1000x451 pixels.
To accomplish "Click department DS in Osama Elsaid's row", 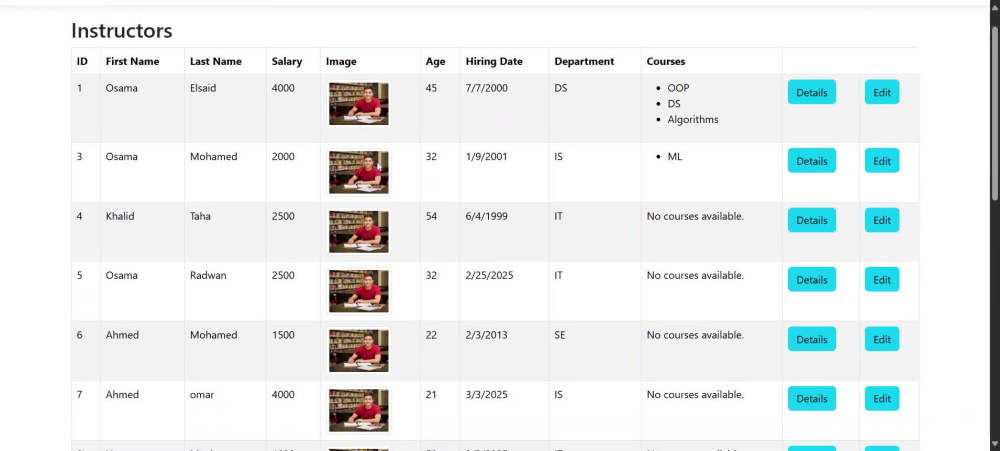I will [561, 88].
